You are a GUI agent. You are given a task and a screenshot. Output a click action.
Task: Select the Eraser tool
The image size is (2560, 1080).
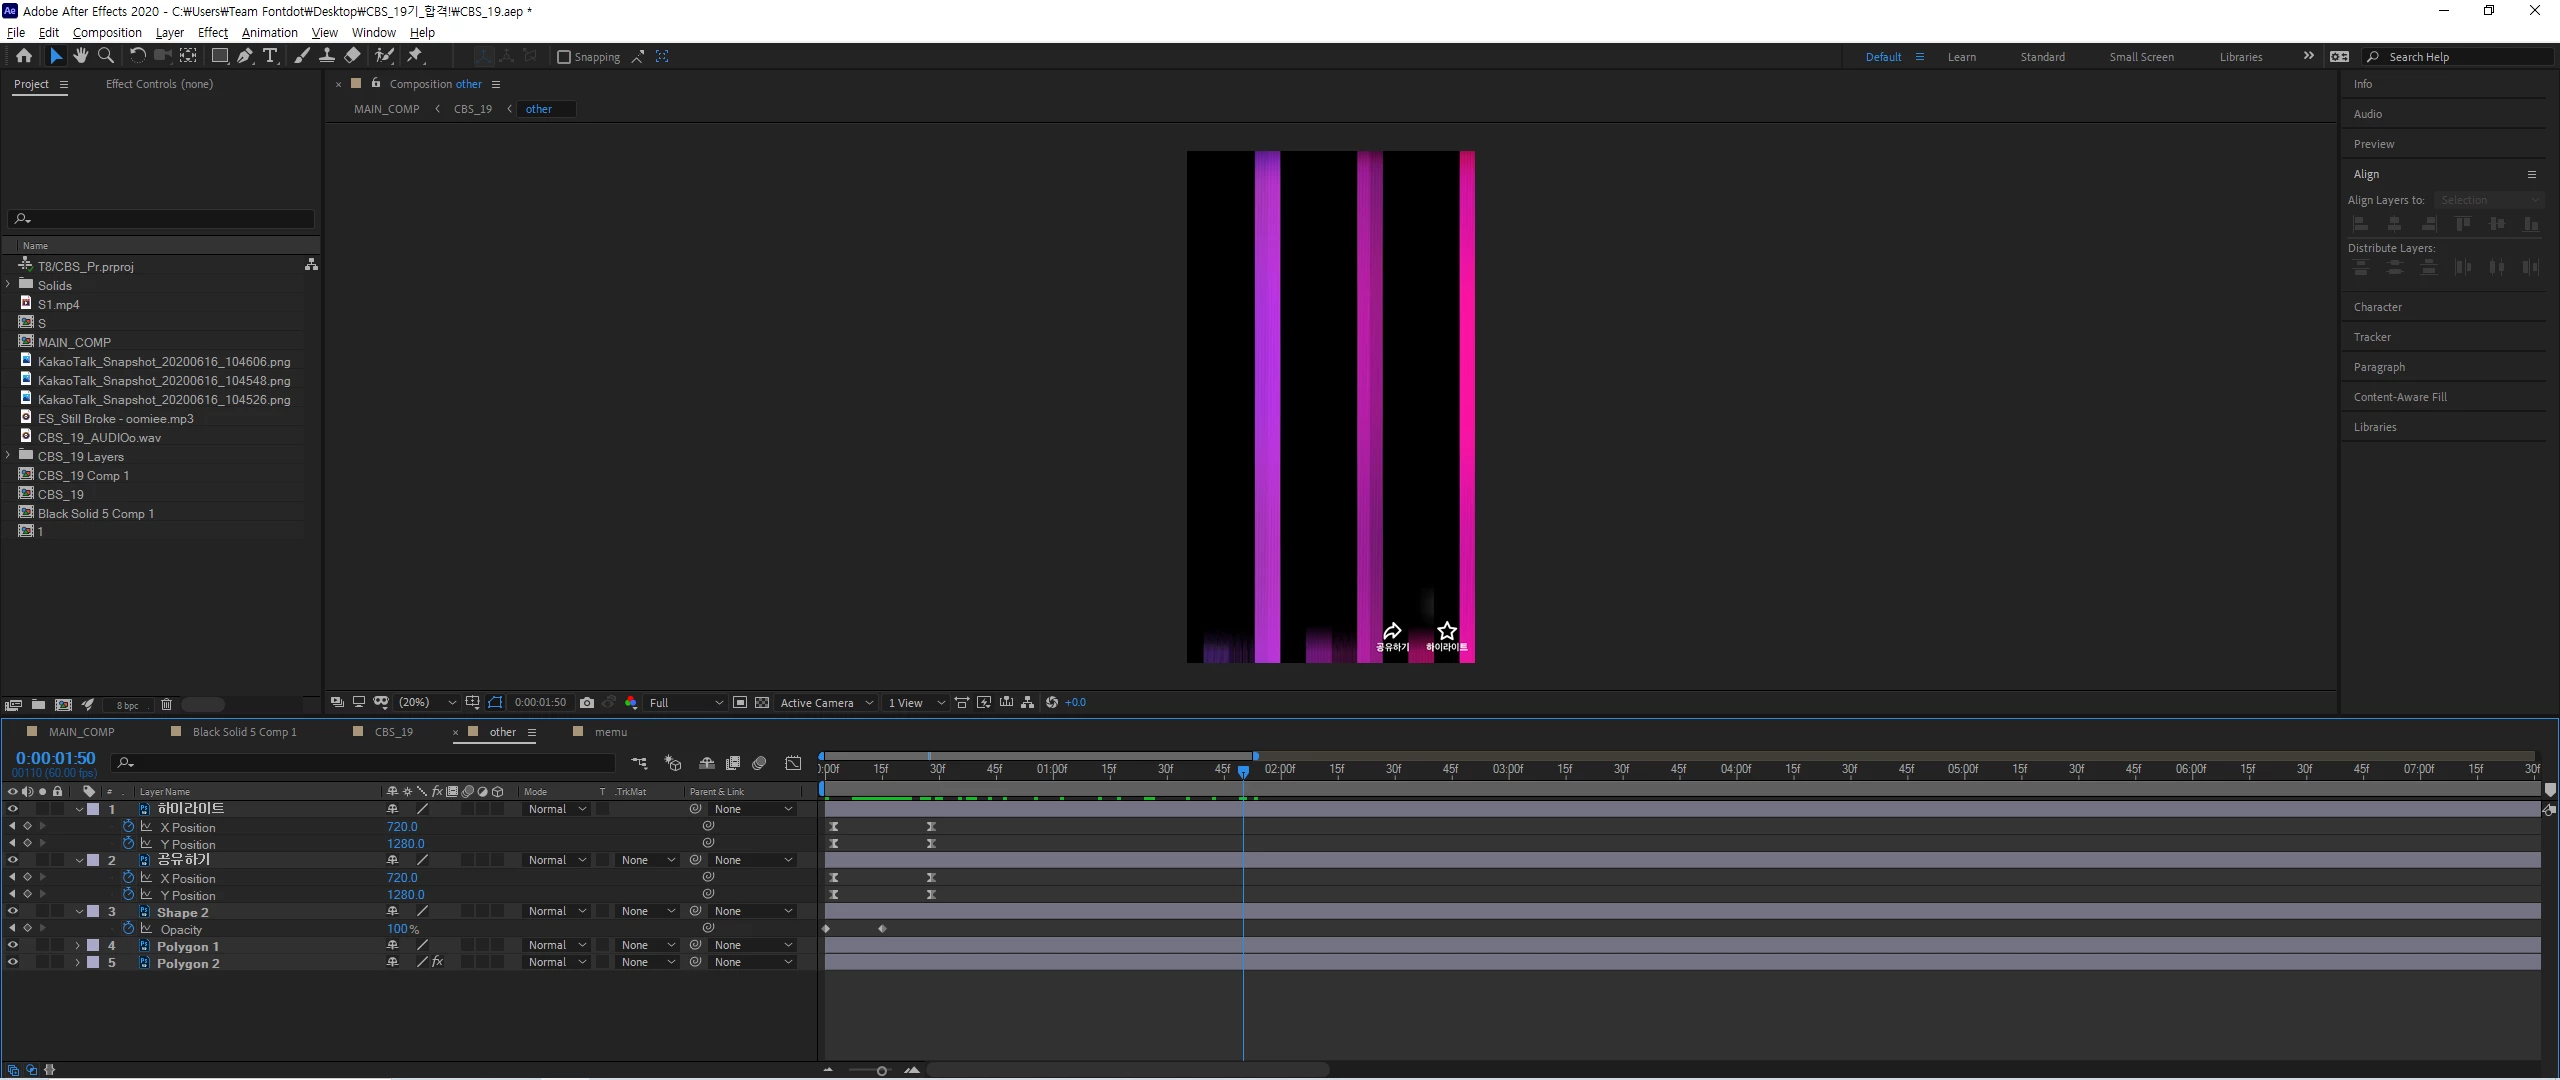pos(352,56)
